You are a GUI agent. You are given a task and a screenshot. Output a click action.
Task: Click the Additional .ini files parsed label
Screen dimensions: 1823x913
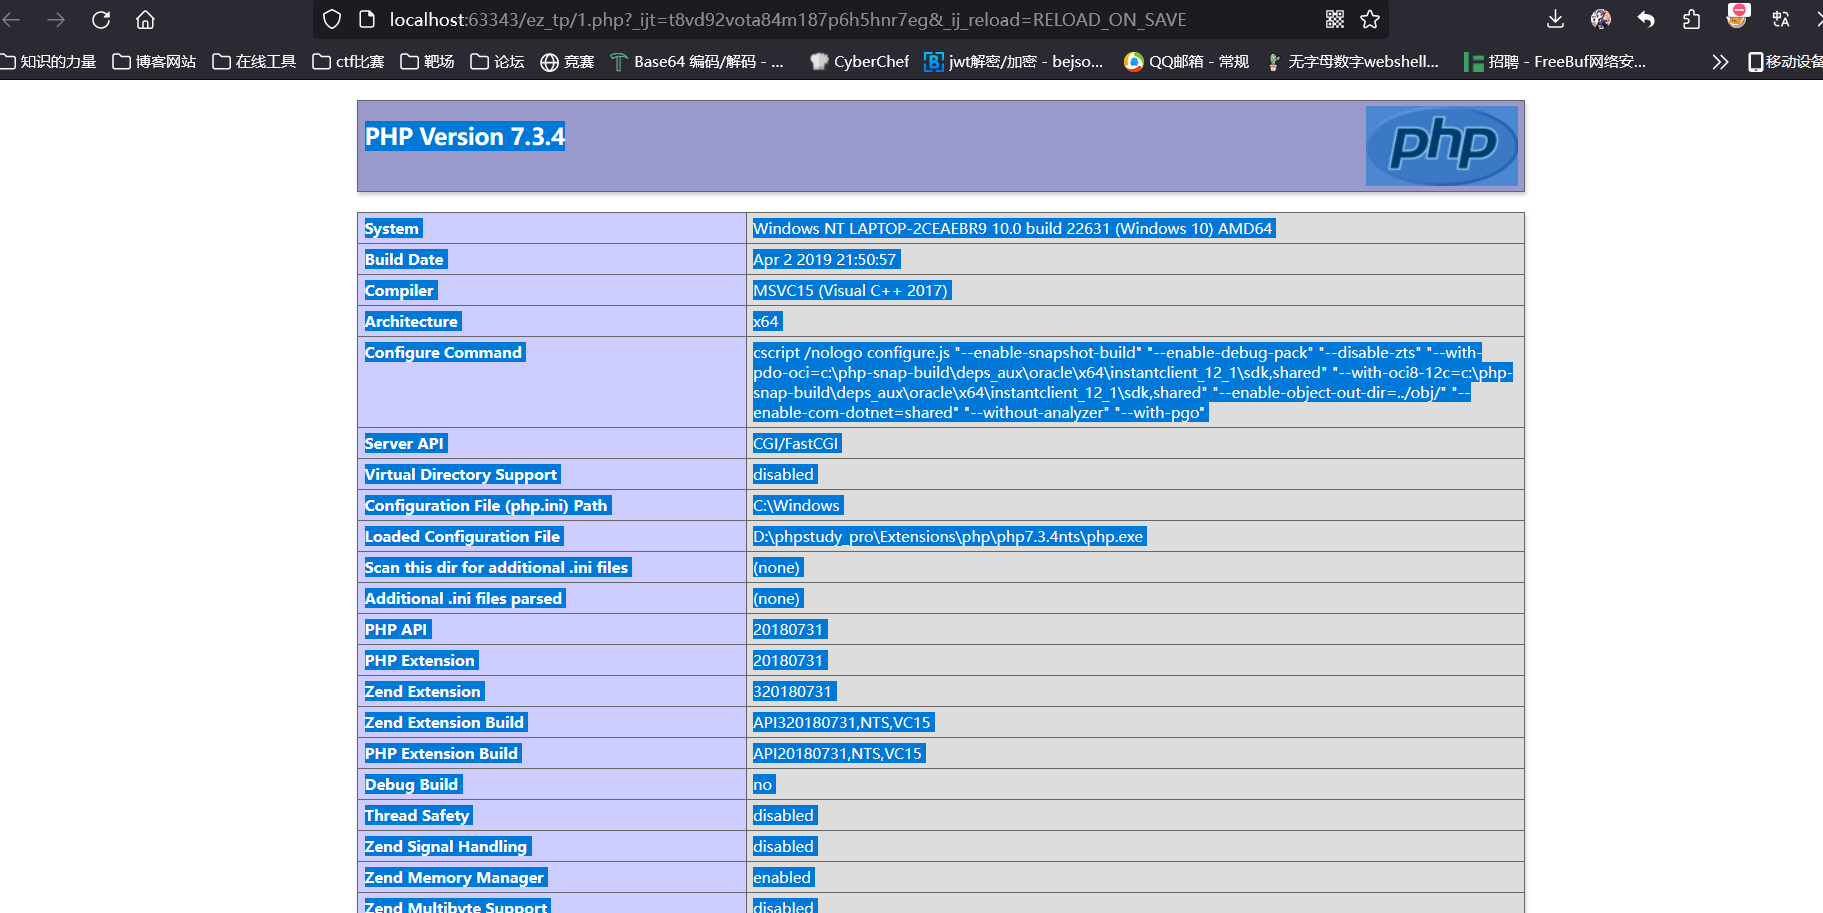464,599
